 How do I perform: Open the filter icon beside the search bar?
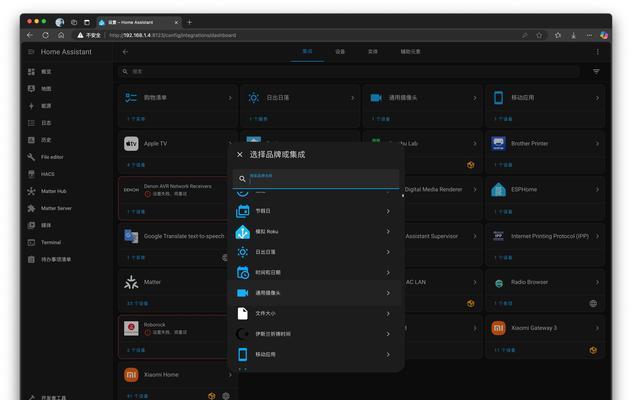tap(596, 72)
